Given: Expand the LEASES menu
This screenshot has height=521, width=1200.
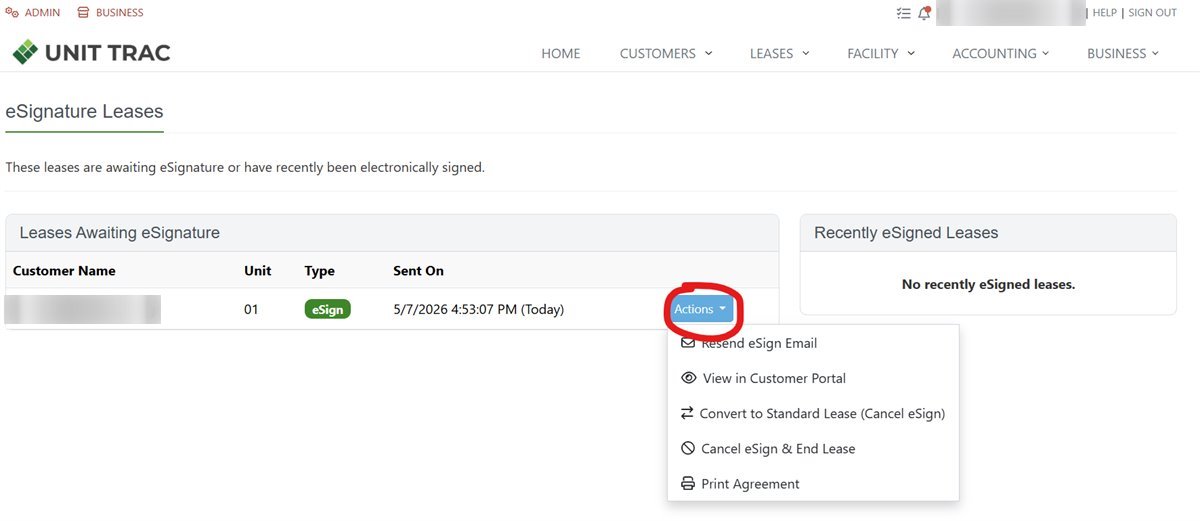Looking at the screenshot, I should tap(780, 54).
